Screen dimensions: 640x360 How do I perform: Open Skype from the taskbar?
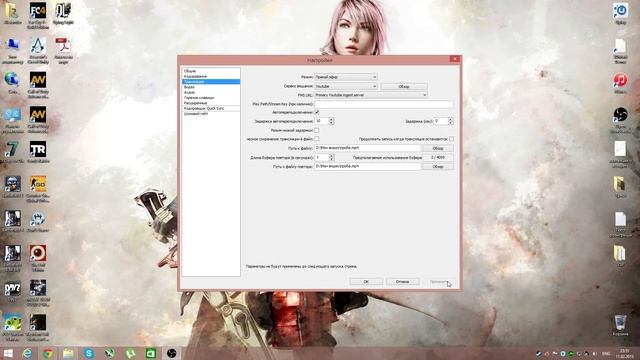[x=89, y=353]
